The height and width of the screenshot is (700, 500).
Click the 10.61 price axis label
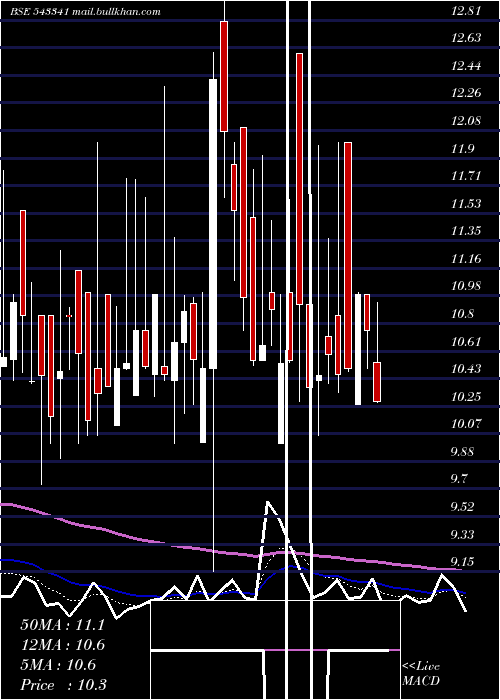point(466,342)
